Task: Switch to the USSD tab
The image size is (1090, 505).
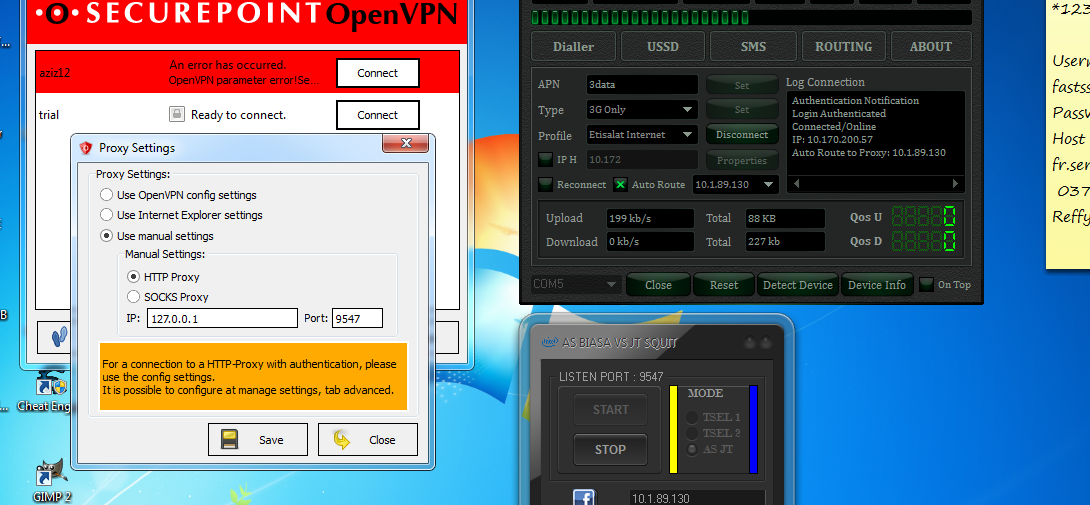Action: coord(662,47)
